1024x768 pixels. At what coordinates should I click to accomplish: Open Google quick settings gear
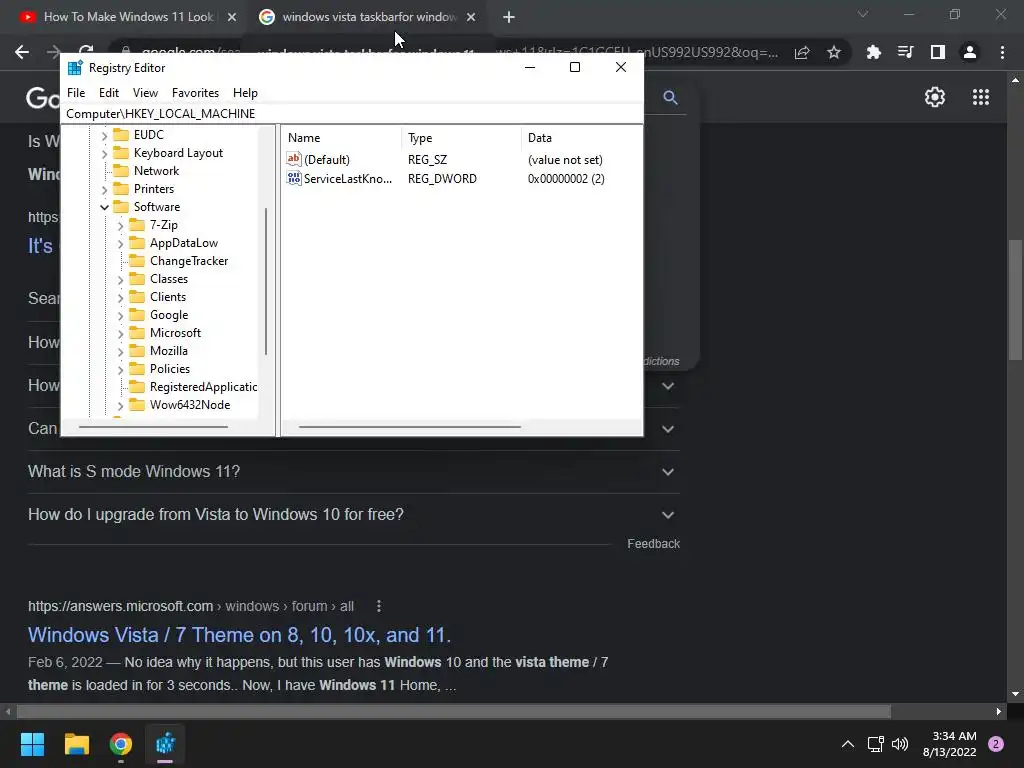coord(935,97)
